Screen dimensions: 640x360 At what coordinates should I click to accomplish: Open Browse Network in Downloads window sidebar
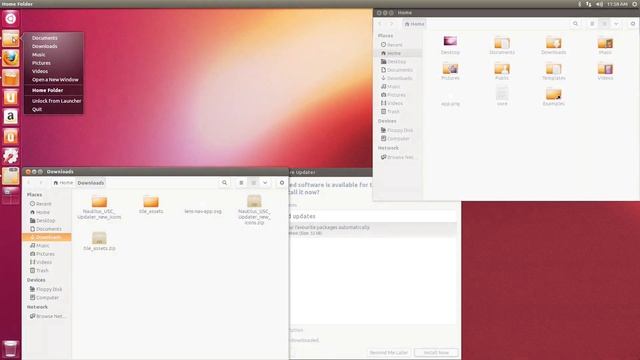(x=47, y=316)
